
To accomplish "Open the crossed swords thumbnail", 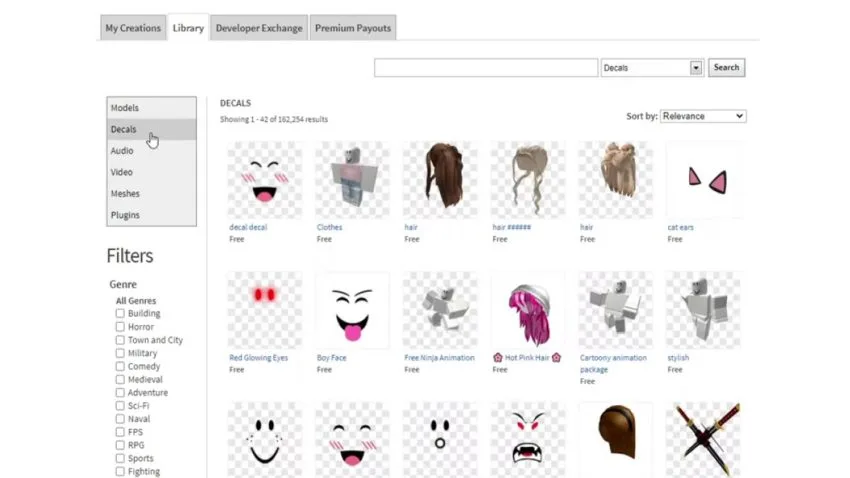I will point(704,440).
